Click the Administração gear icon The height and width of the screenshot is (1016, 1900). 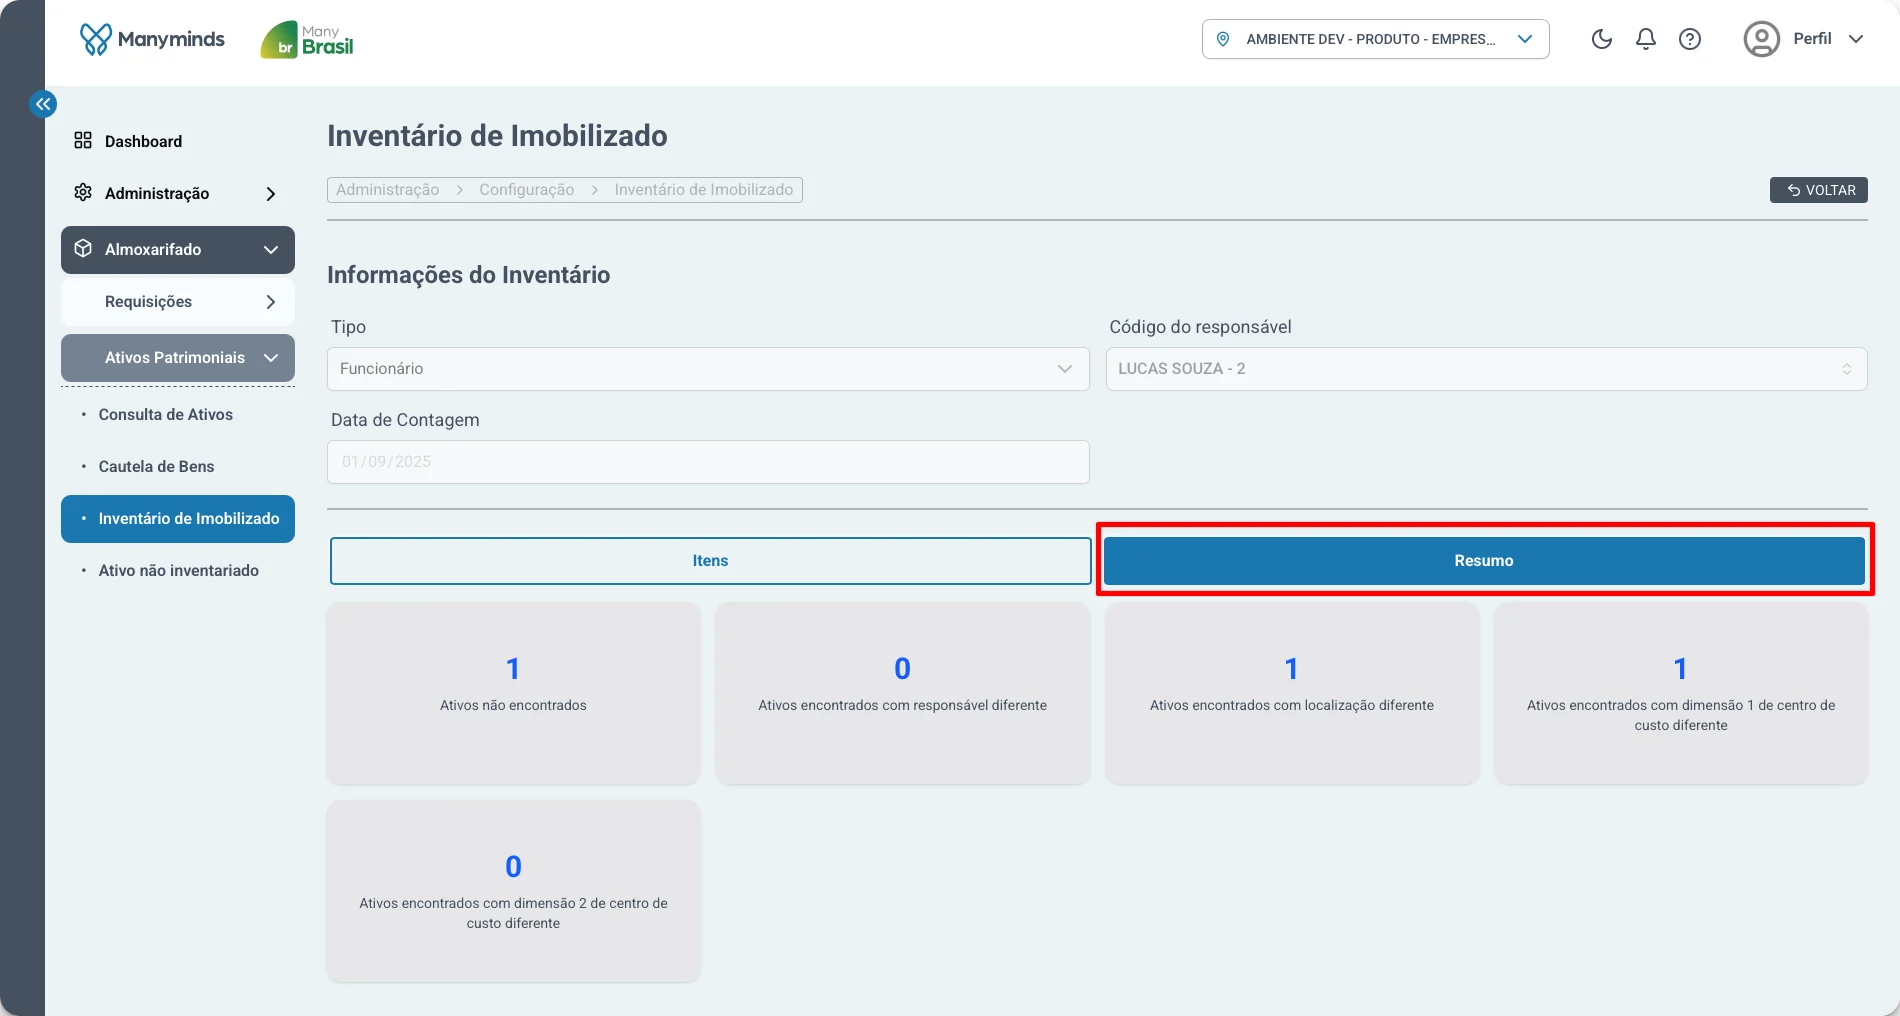pyautogui.click(x=83, y=193)
